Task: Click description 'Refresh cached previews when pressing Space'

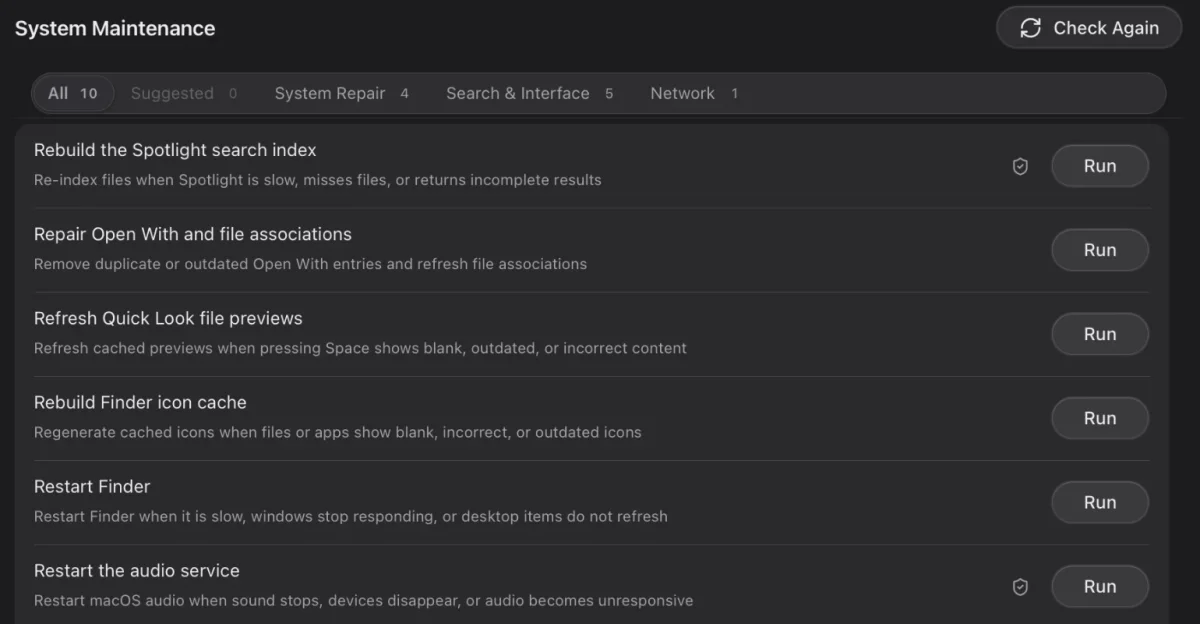Action: [360, 348]
